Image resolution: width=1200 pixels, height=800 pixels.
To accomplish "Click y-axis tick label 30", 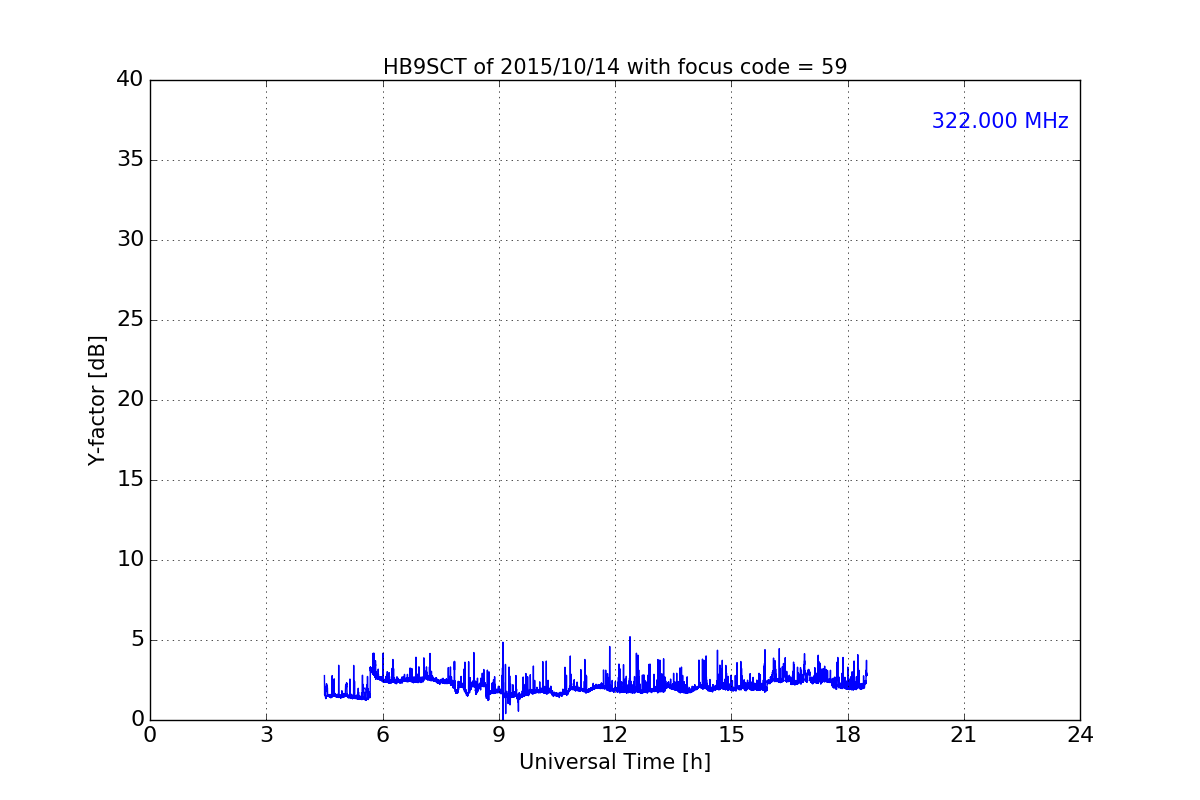I will coord(130,240).
